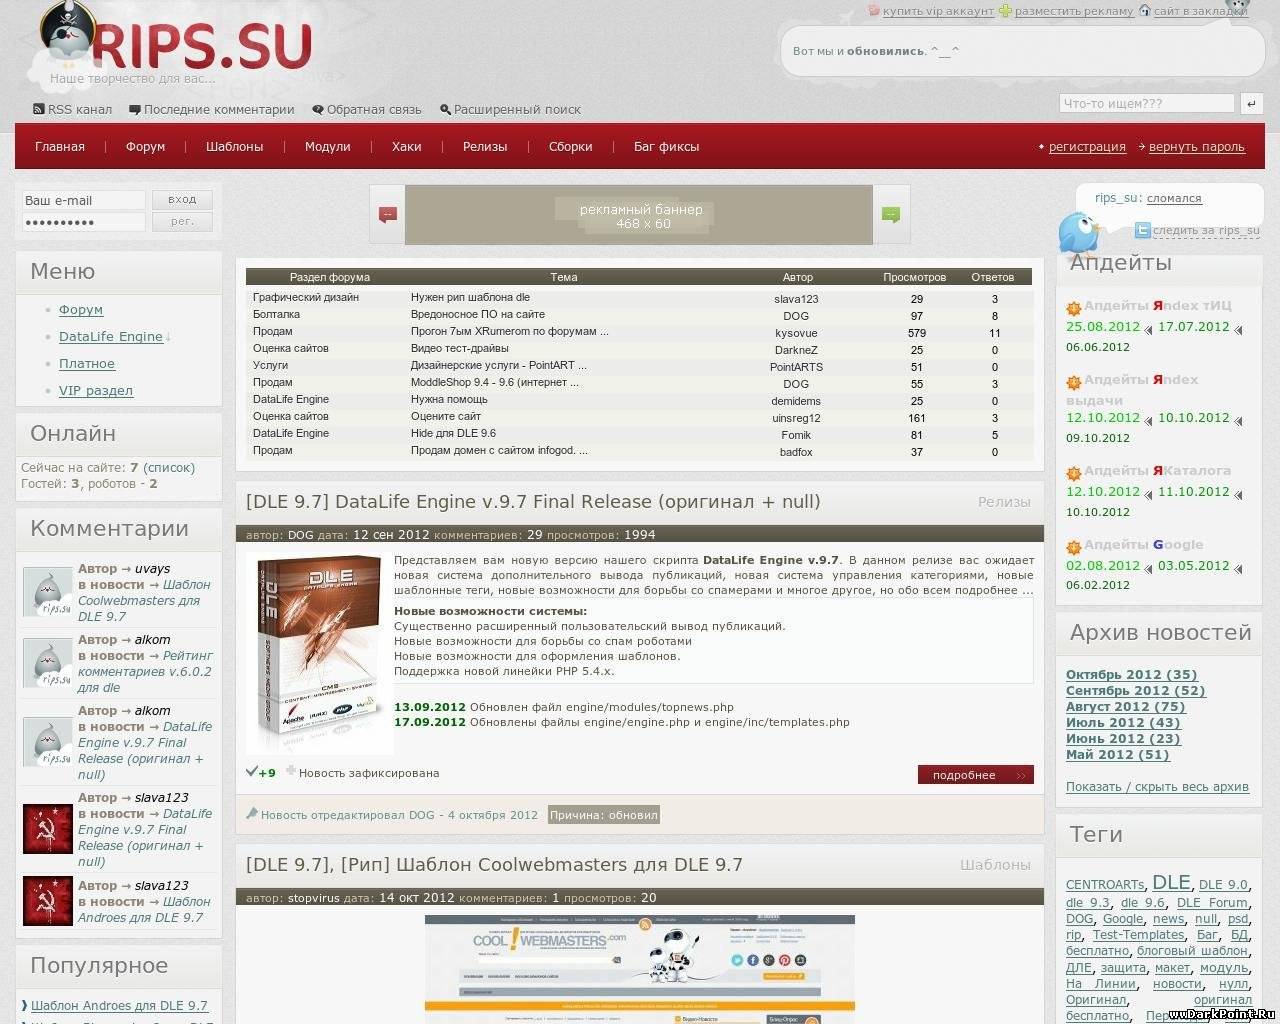Image resolution: width=1280 pixels, height=1024 pixels.
Task: Show next banner with right arrow
Action: click(x=891, y=214)
